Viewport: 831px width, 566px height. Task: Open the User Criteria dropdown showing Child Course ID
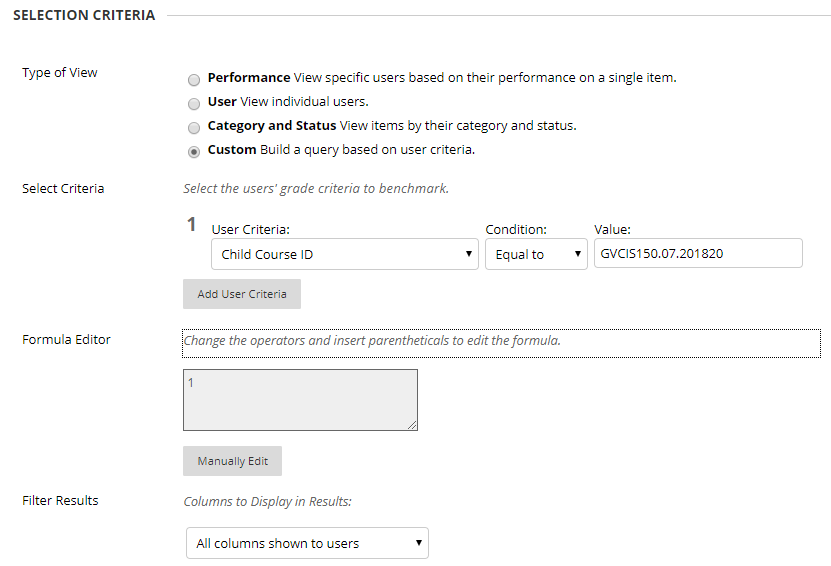coord(345,254)
